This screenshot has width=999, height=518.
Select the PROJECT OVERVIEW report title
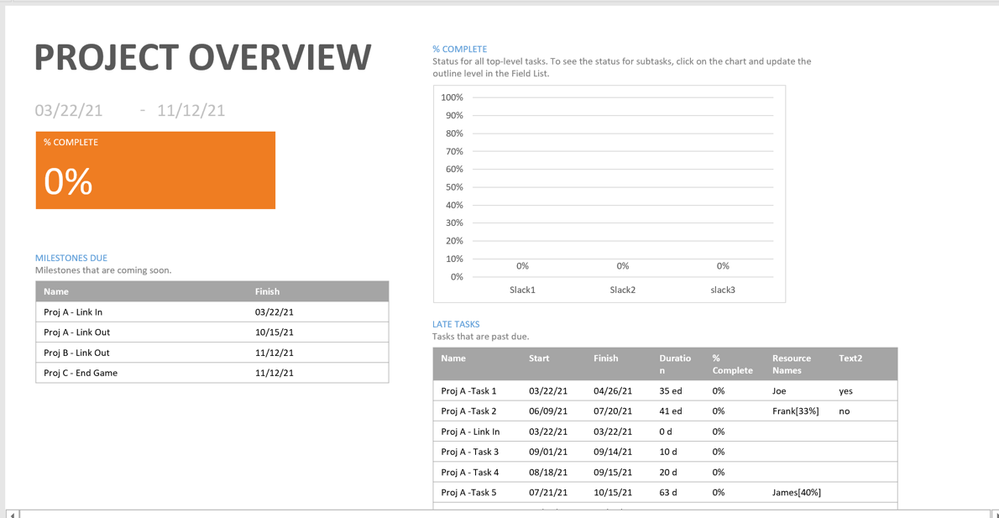pos(203,57)
